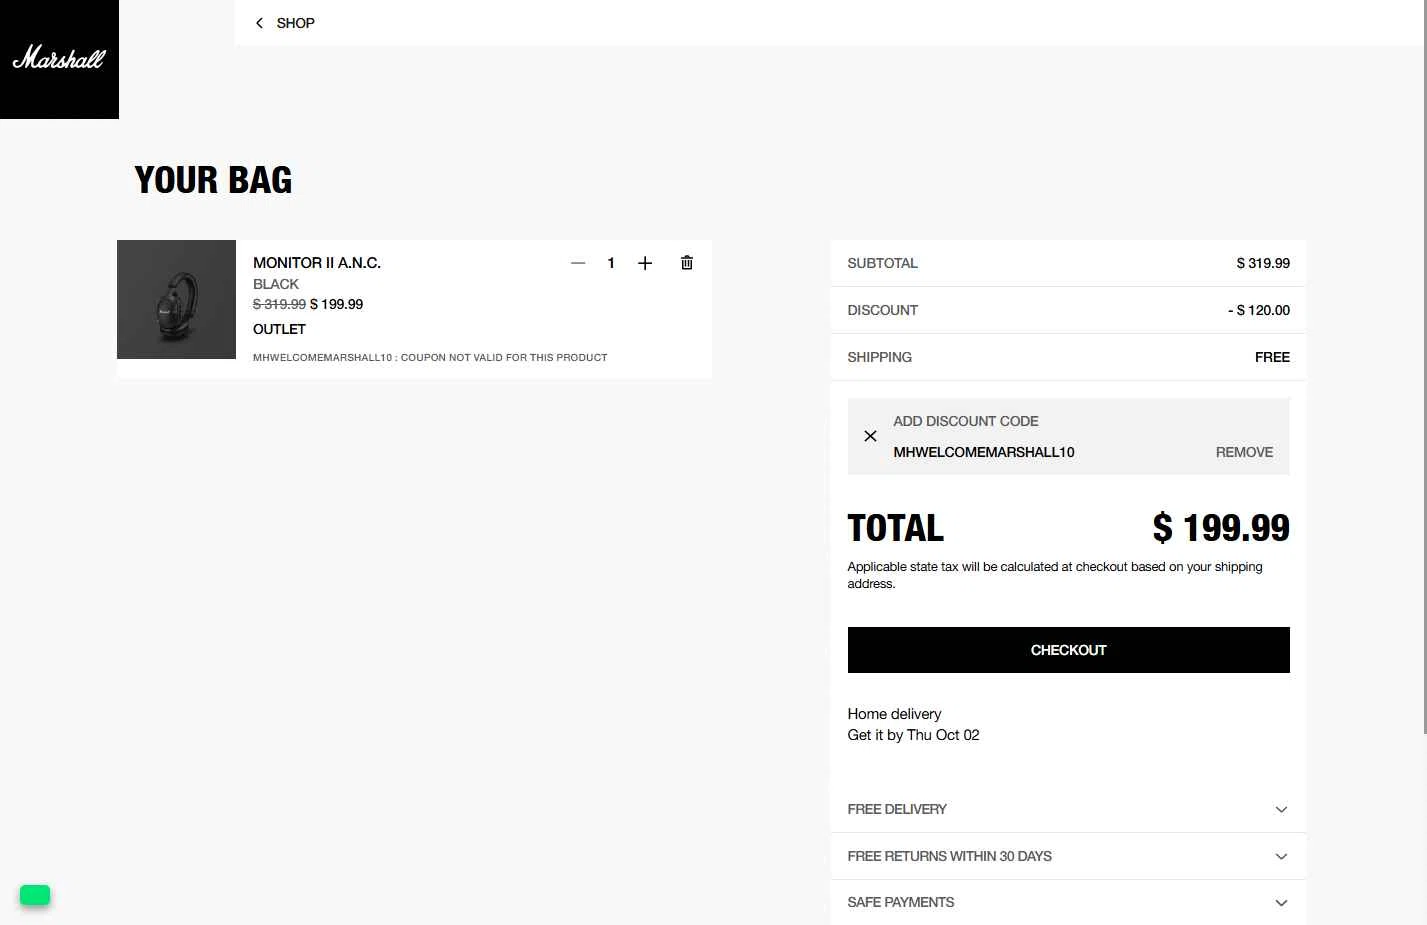
Task: Select the quantity value 1
Action: pos(611,263)
